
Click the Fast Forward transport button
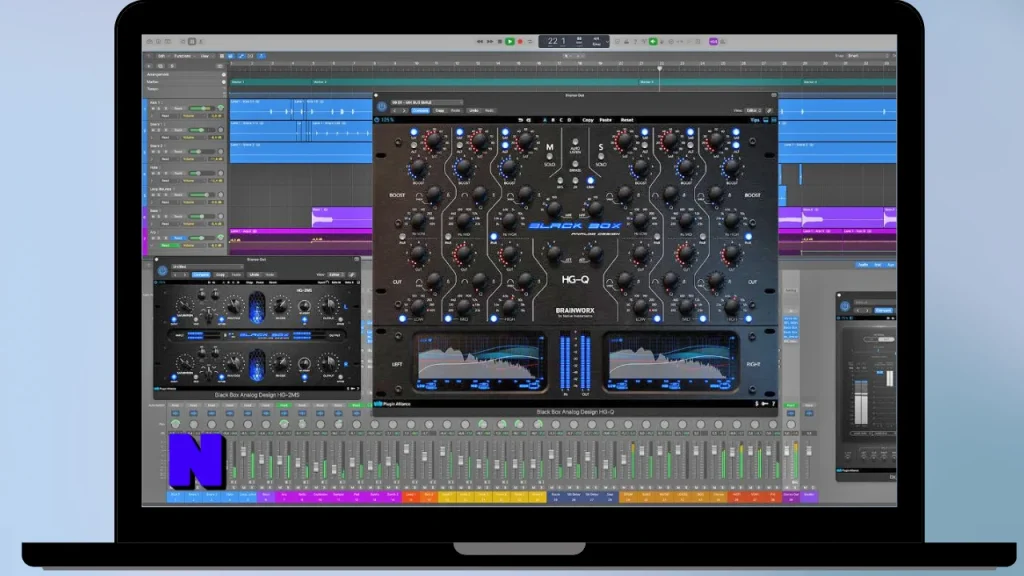490,42
